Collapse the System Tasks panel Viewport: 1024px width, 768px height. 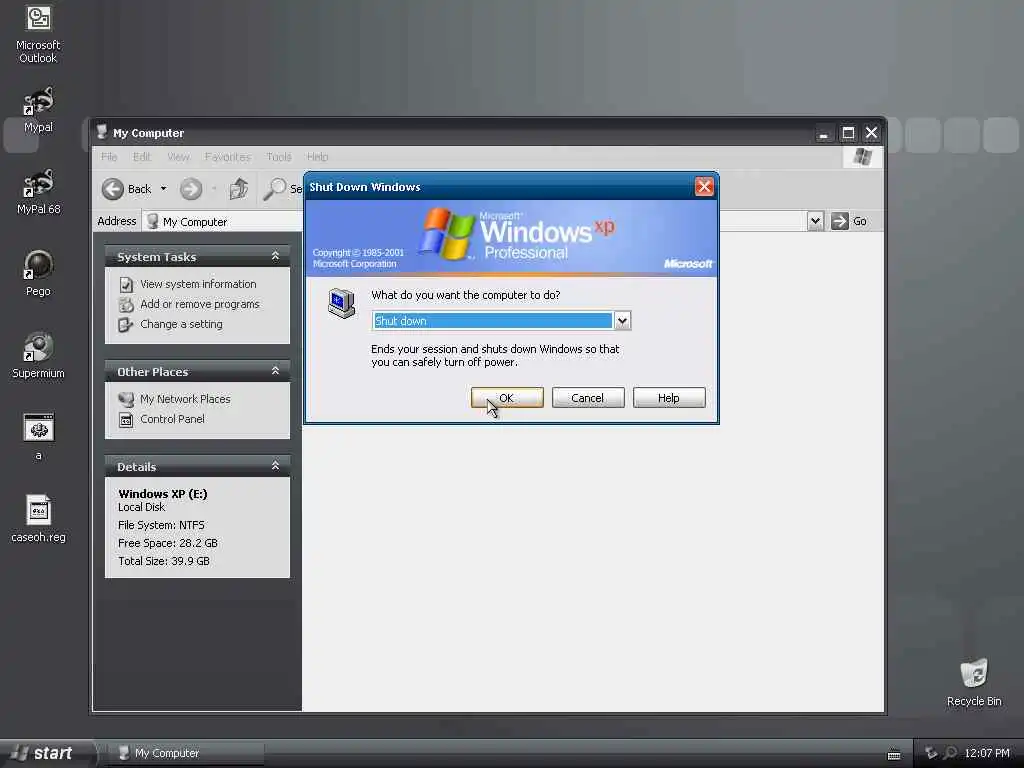[275, 256]
